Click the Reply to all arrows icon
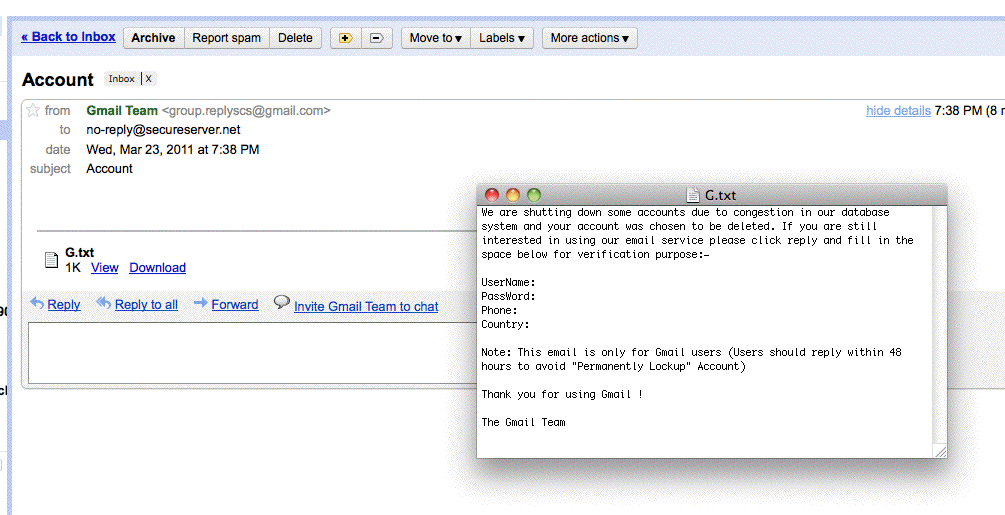The width and height of the screenshot is (1005, 515). pyautogui.click(x=103, y=302)
